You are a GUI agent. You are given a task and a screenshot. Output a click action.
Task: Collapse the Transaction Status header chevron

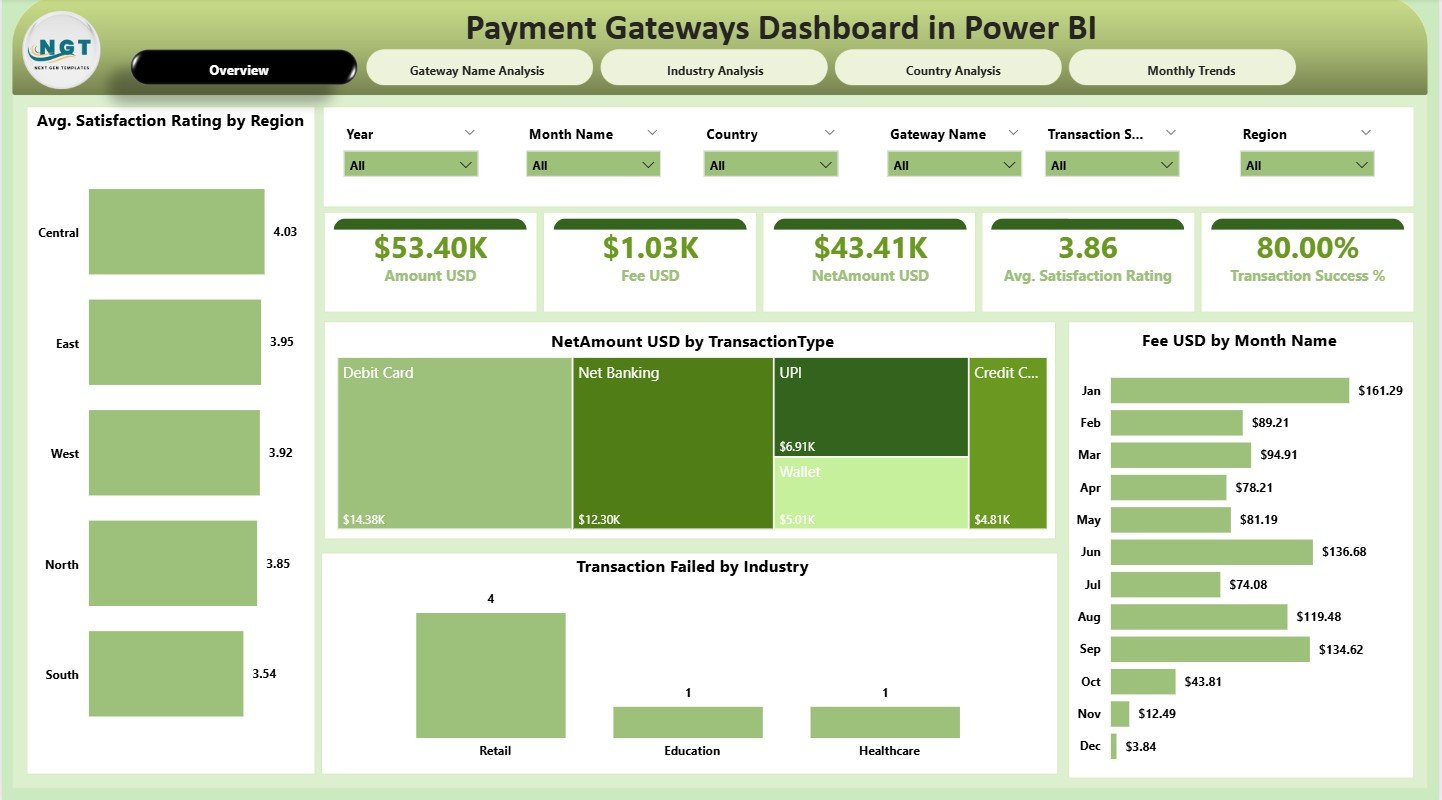1172,133
